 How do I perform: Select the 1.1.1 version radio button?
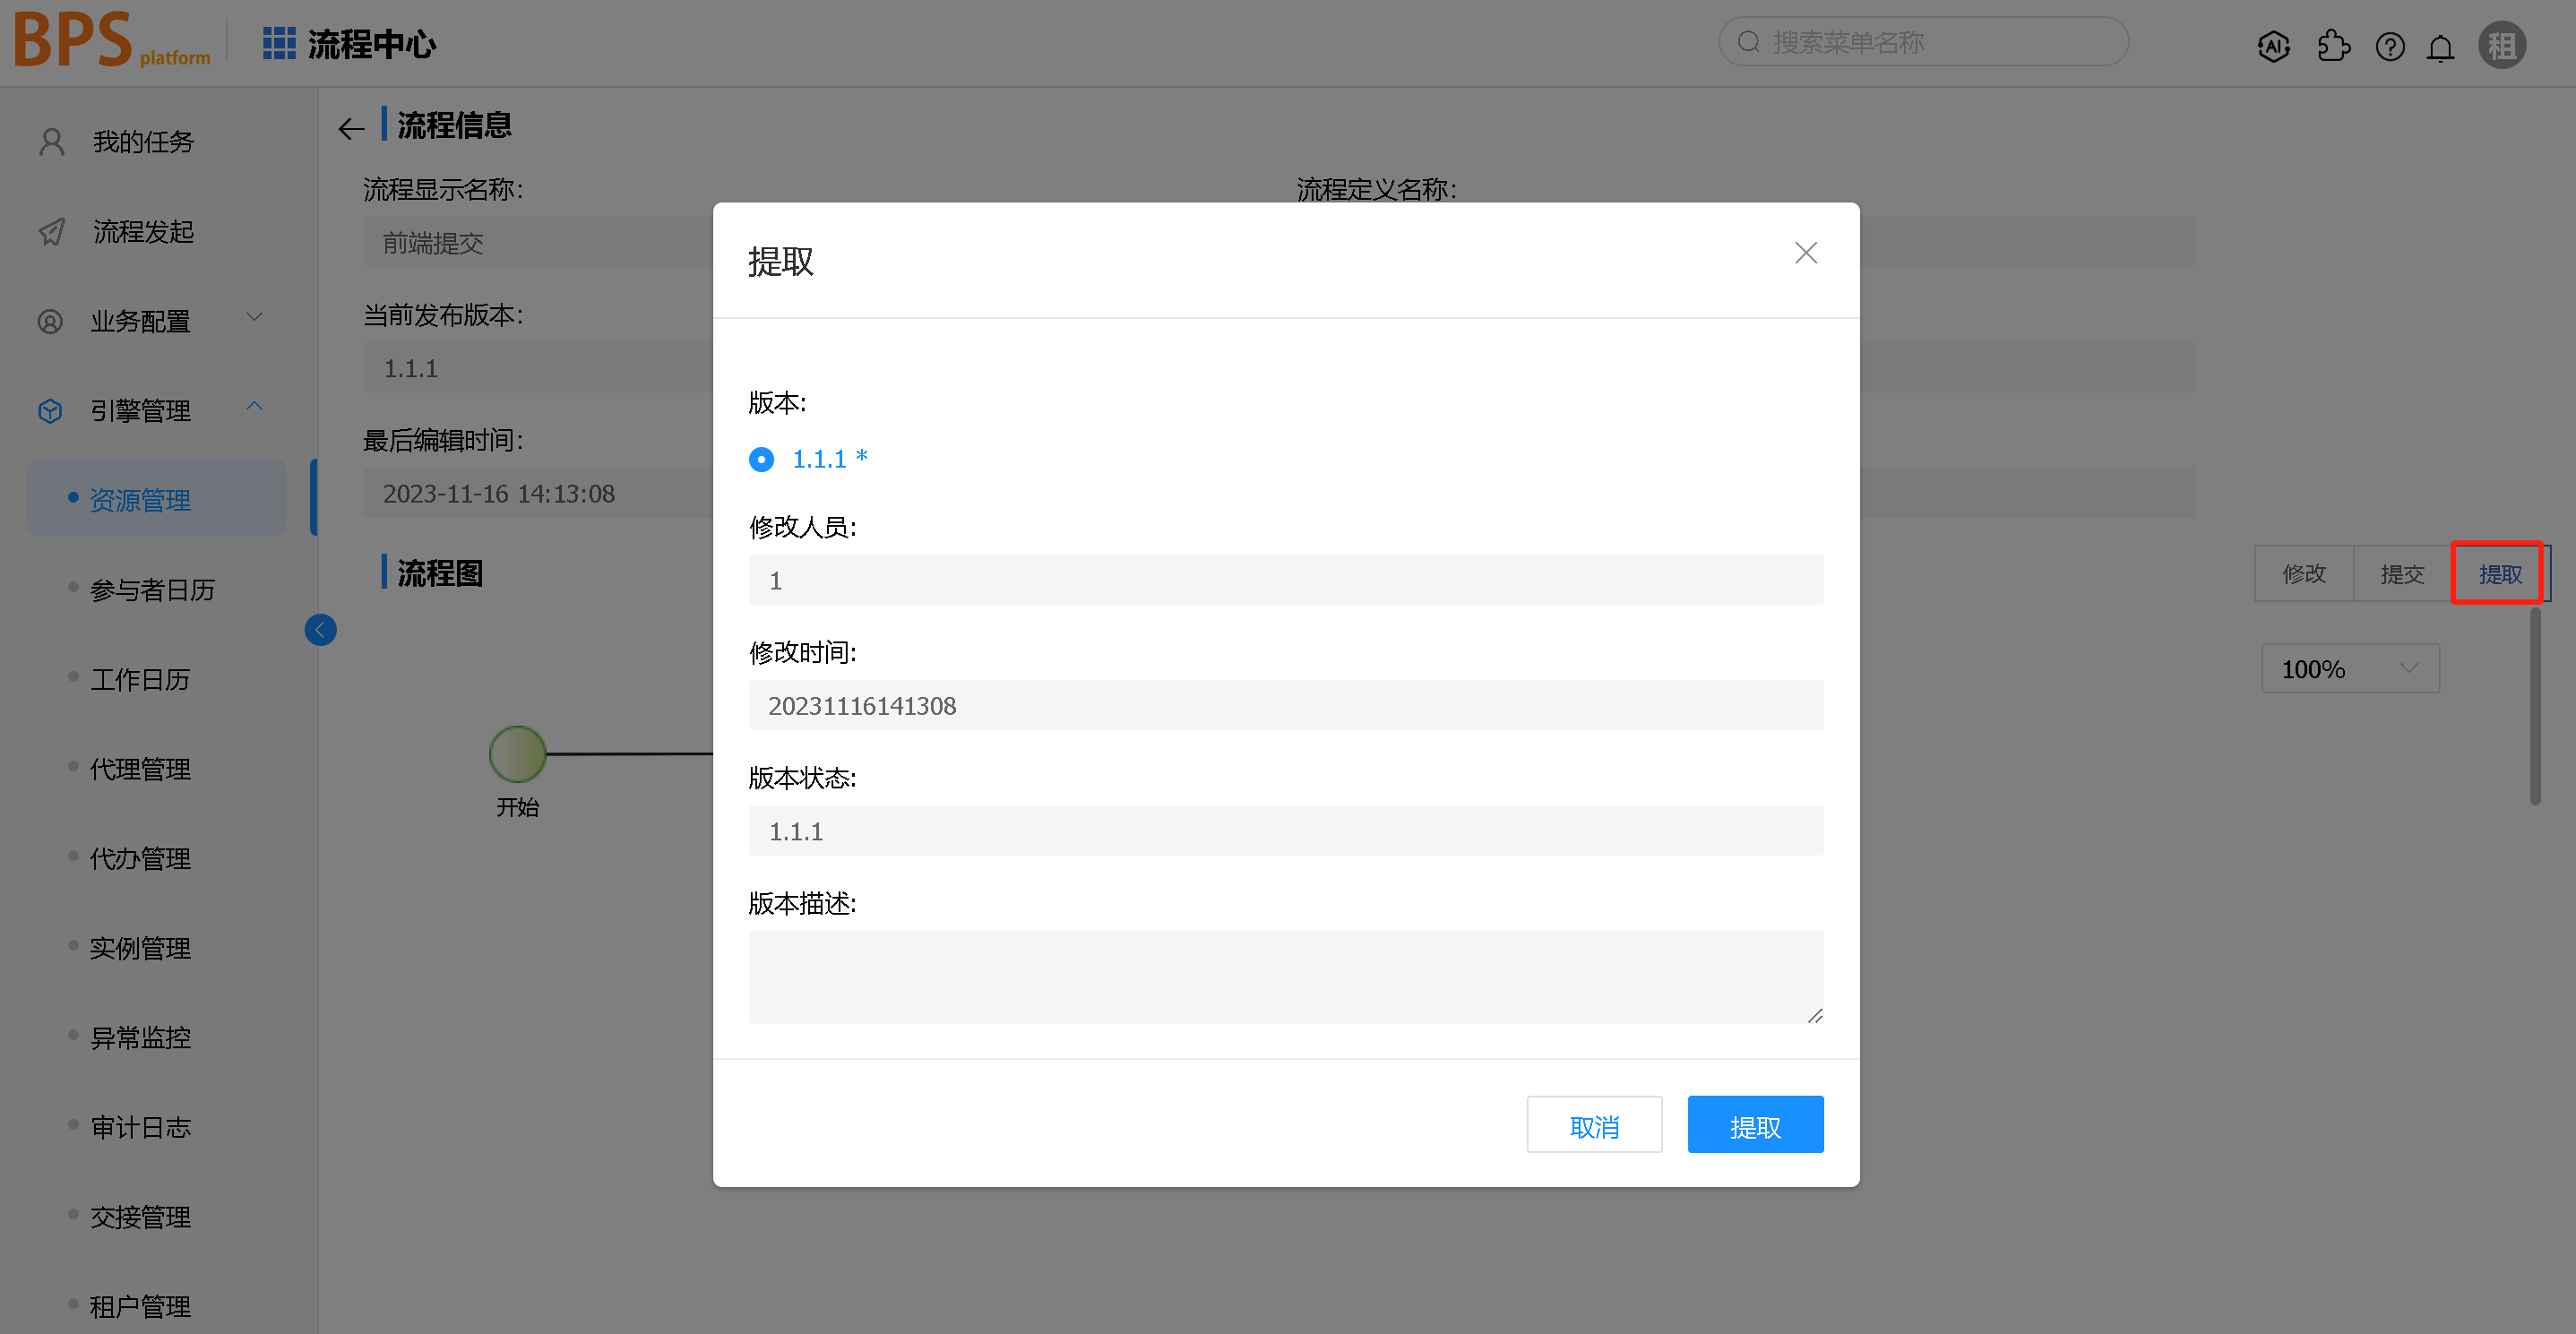761,459
